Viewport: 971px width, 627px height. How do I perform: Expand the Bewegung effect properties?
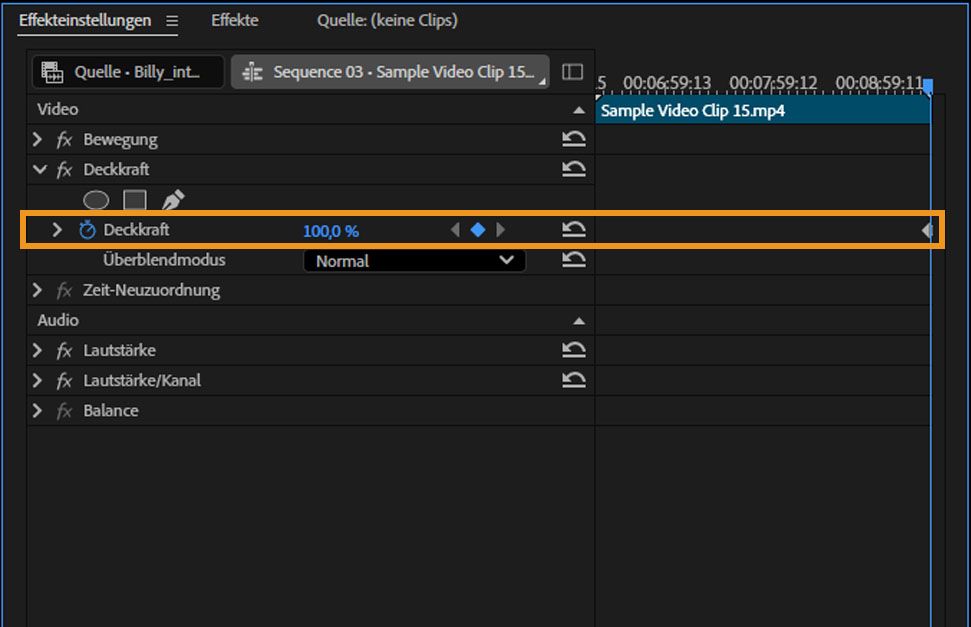[x=37, y=139]
